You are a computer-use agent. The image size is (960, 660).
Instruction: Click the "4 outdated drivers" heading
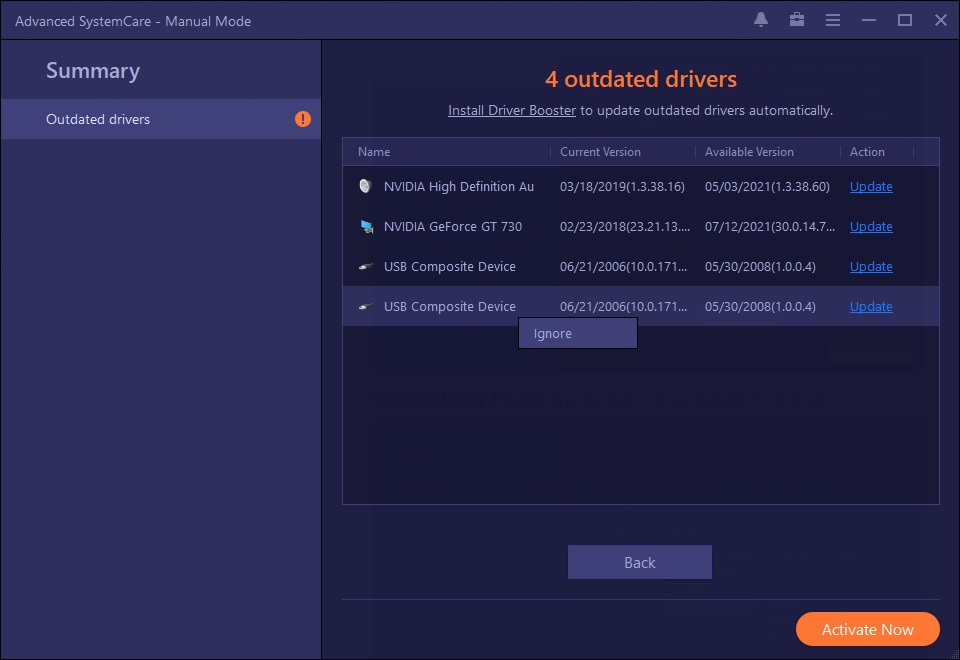click(x=640, y=79)
